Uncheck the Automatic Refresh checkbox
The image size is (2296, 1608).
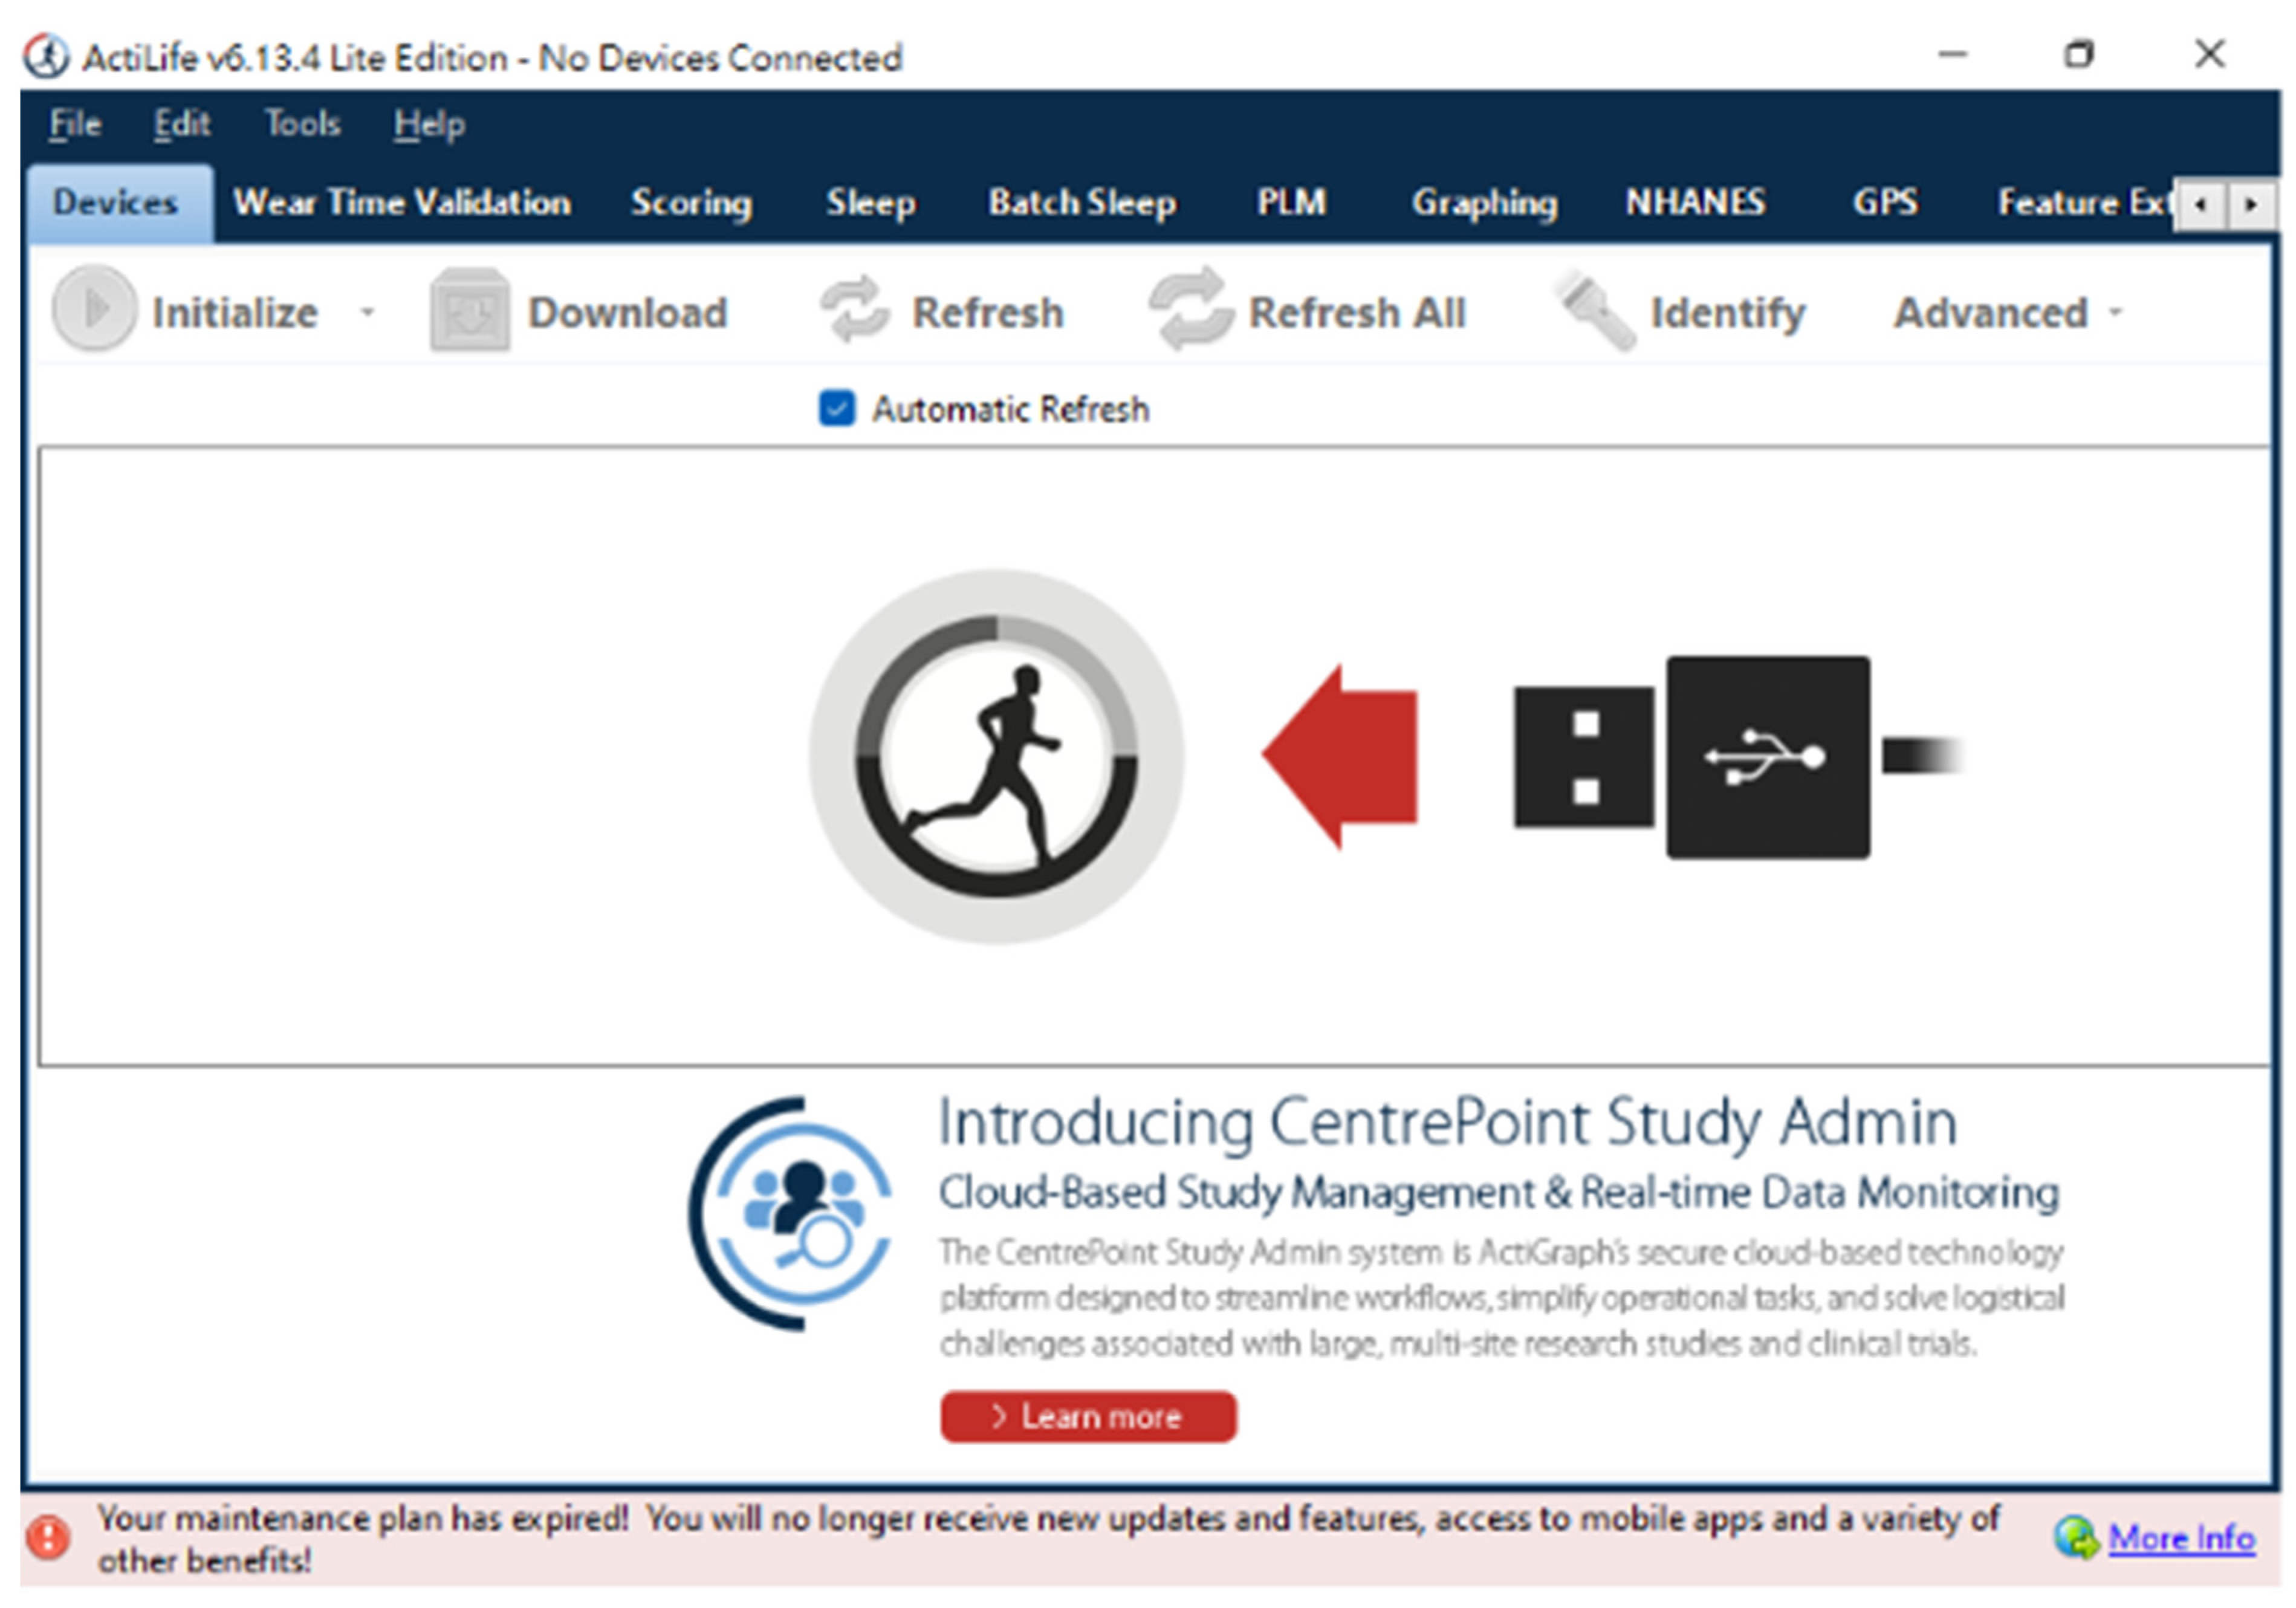[x=836, y=408]
